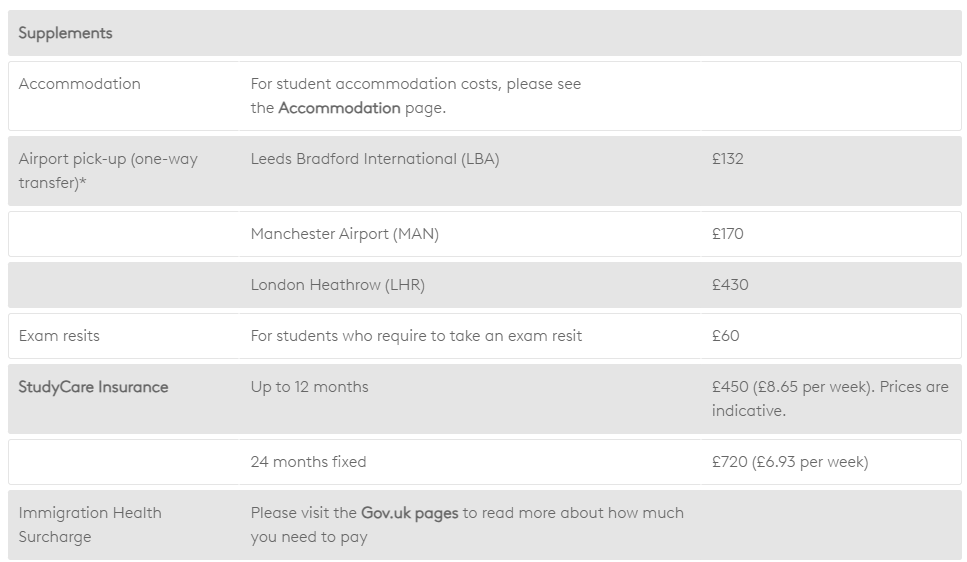Select the exam resit description text
967x562 pixels.
pos(416,336)
